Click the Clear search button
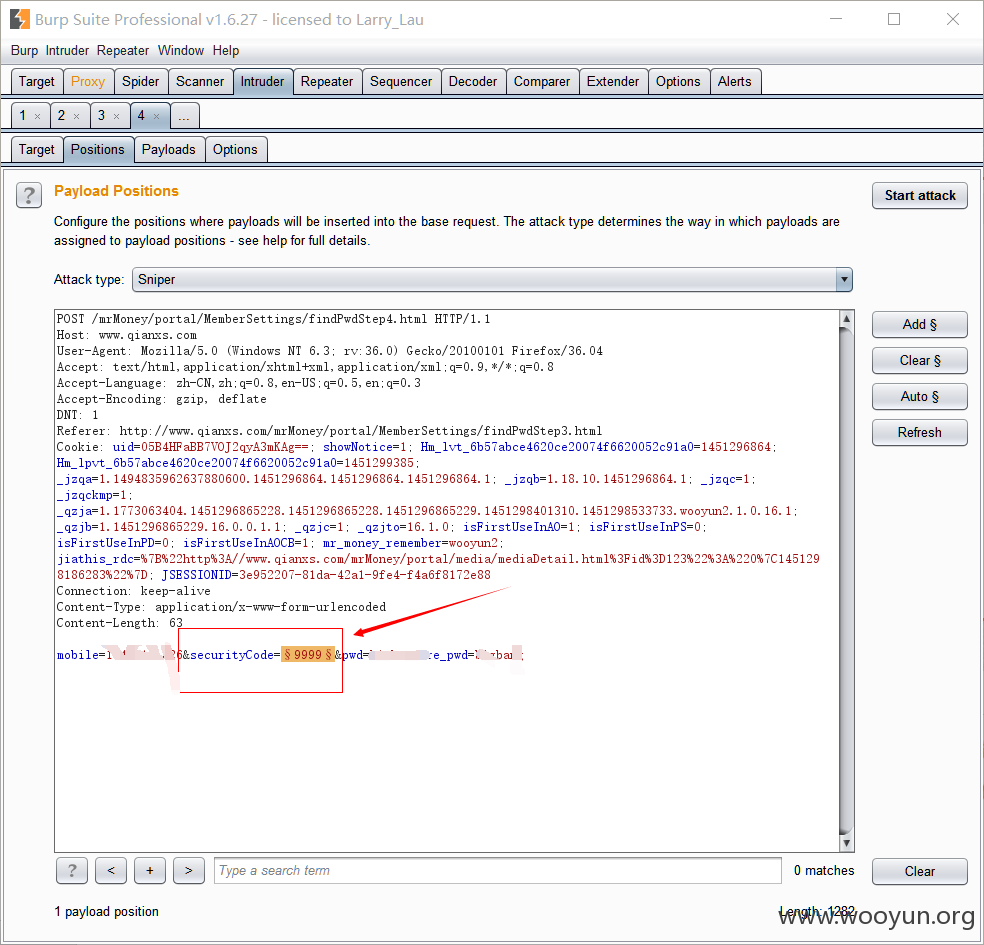The width and height of the screenshot is (984, 945). click(919, 871)
